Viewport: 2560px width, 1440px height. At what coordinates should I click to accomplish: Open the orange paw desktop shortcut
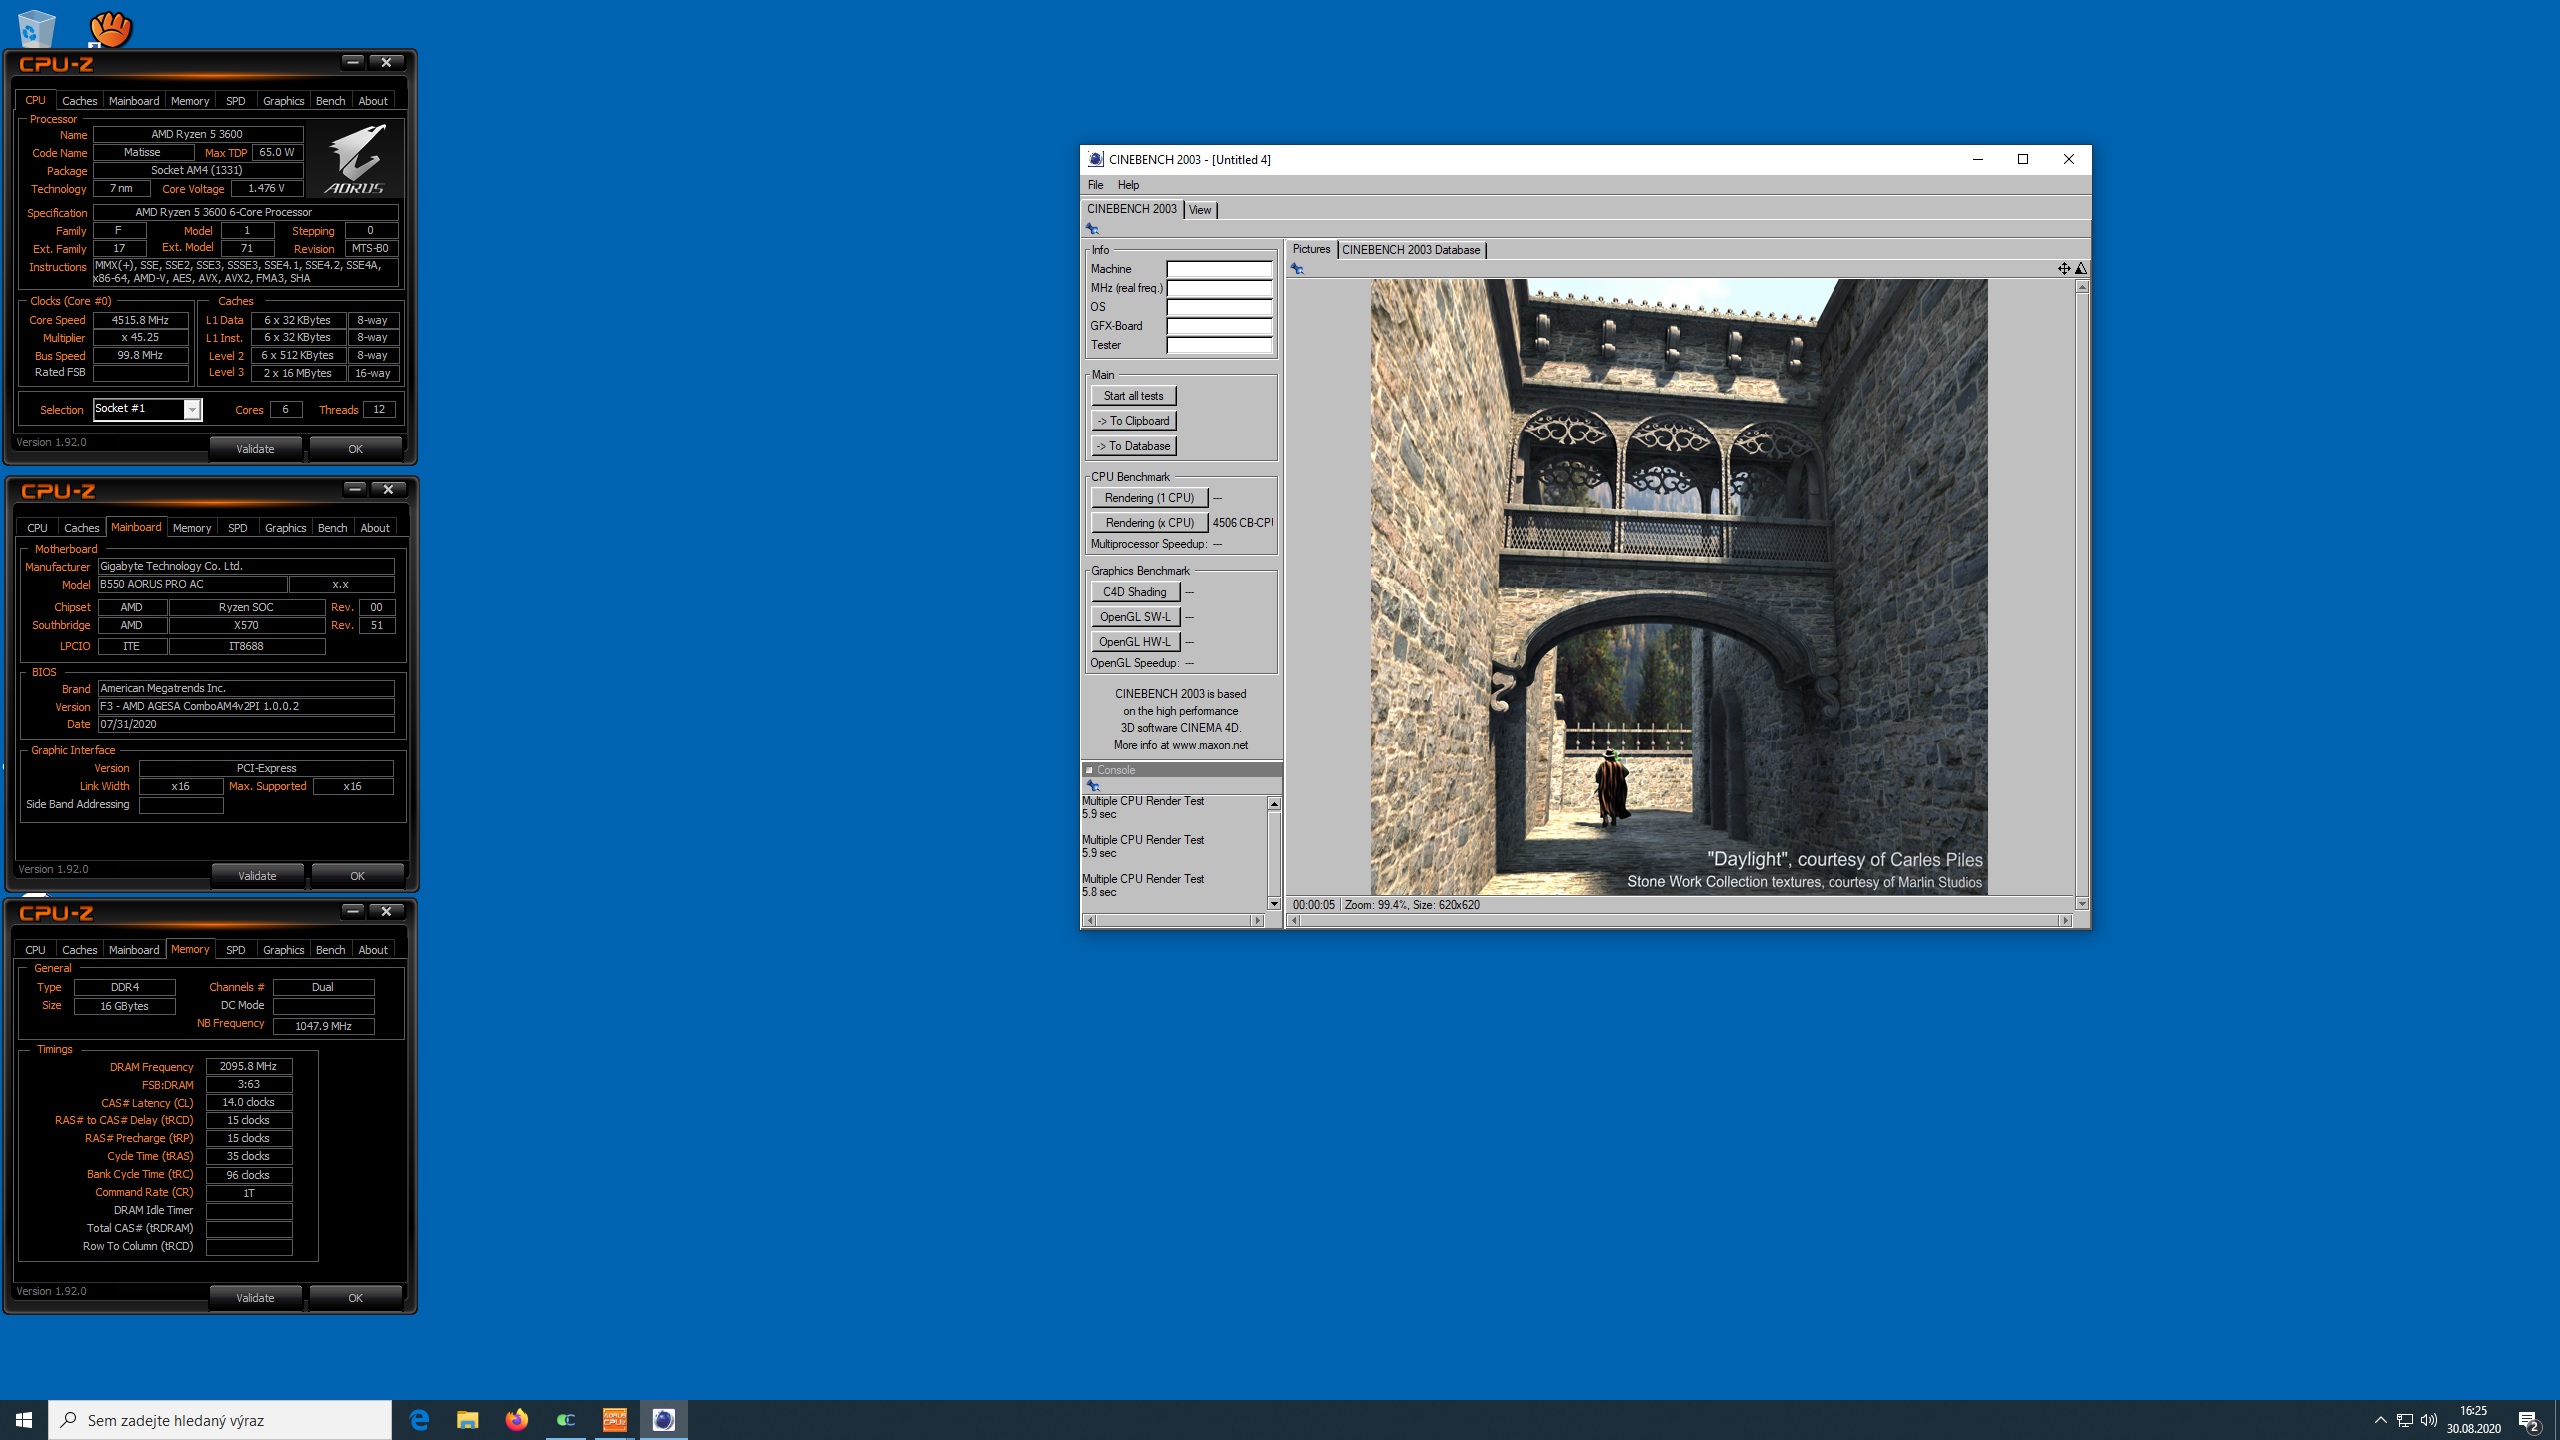[110, 28]
